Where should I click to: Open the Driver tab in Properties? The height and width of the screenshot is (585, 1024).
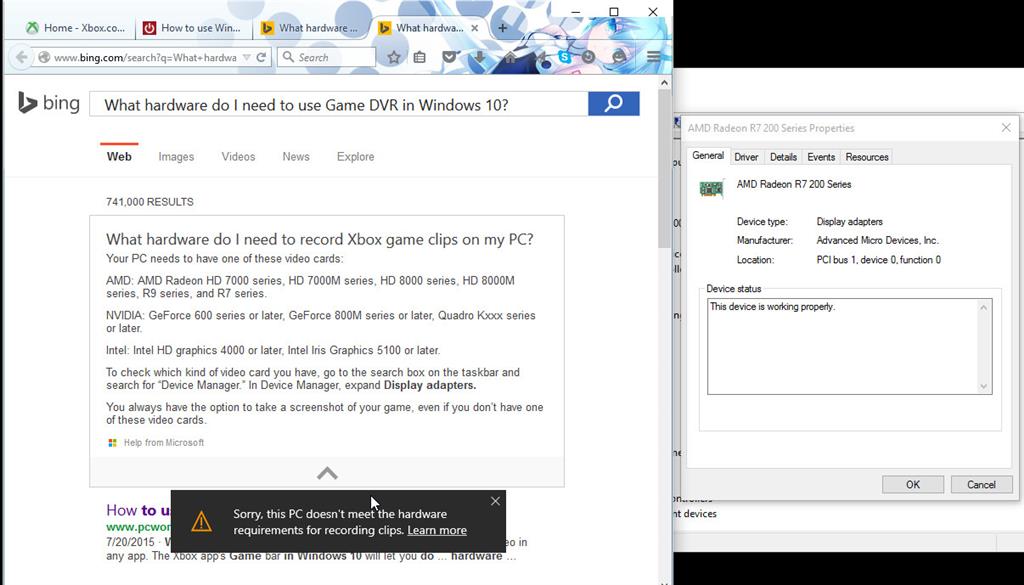746,157
